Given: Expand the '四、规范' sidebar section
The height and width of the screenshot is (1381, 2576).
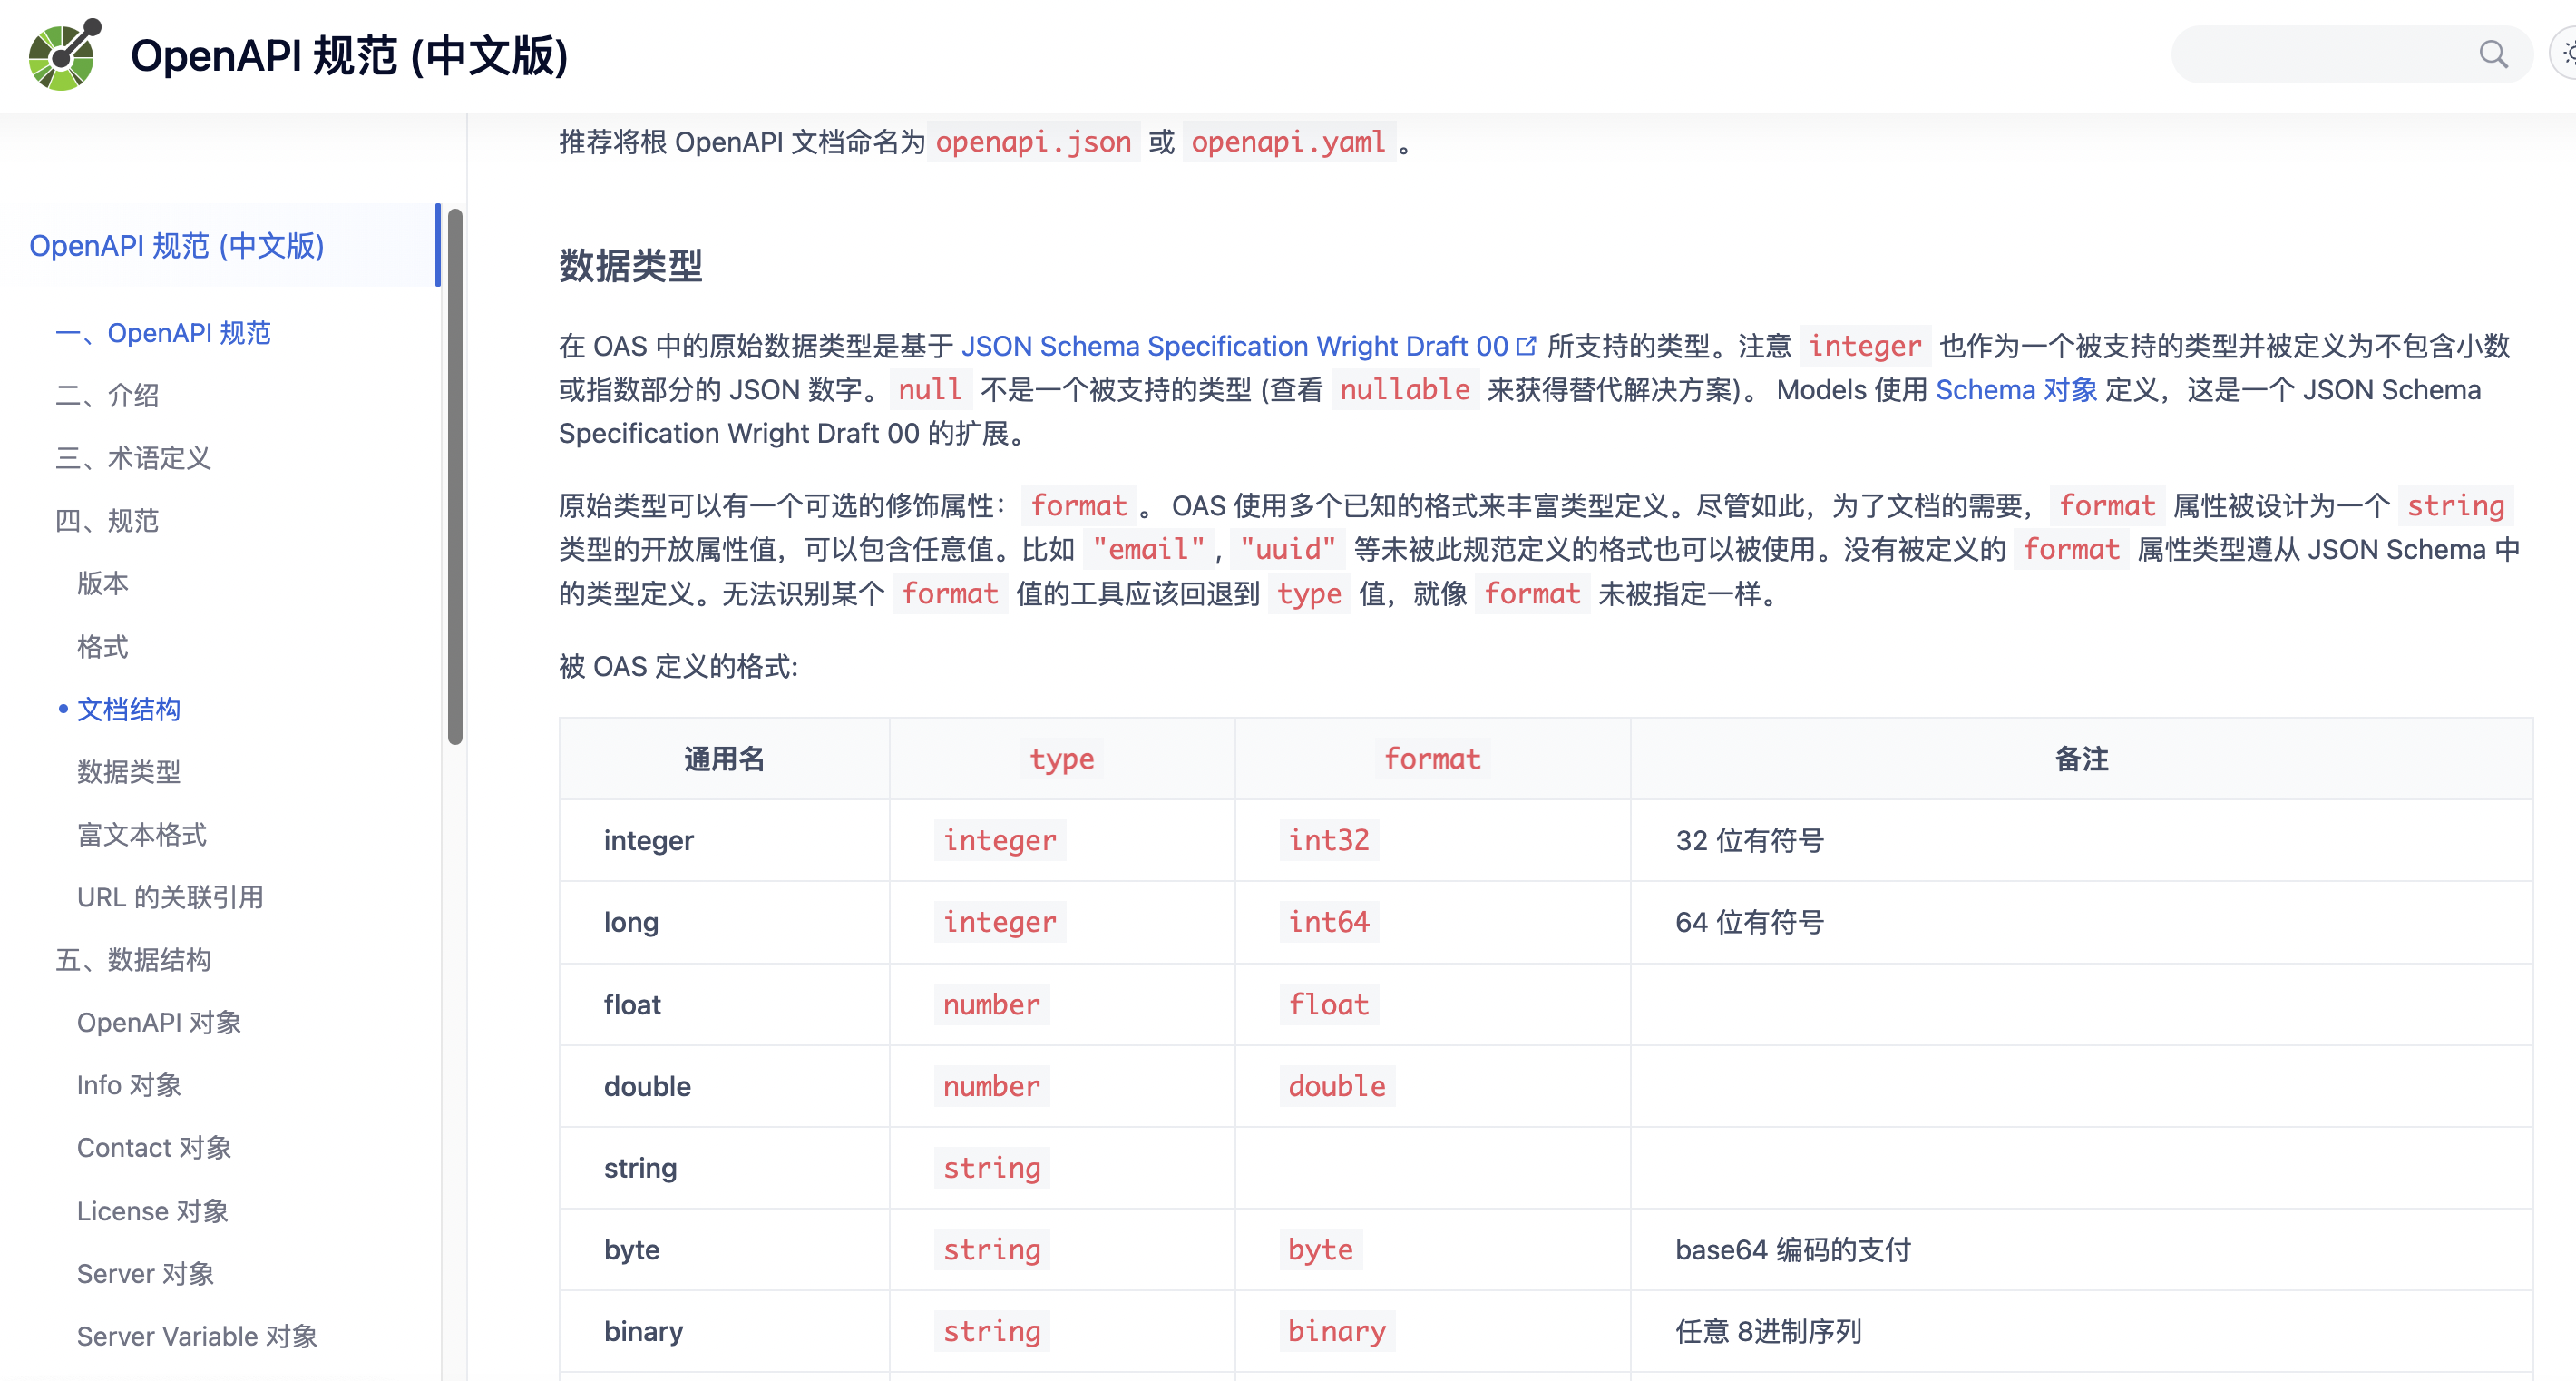Looking at the screenshot, I should [107, 520].
